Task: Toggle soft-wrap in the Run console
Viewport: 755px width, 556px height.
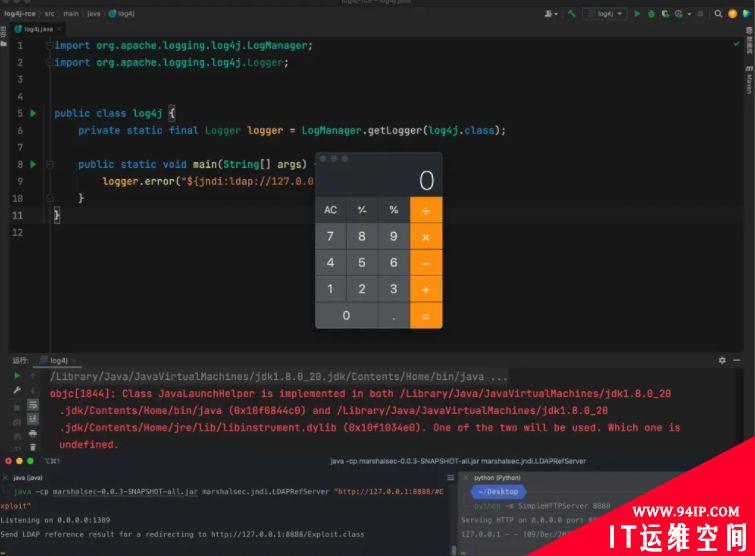Action: [x=33, y=404]
